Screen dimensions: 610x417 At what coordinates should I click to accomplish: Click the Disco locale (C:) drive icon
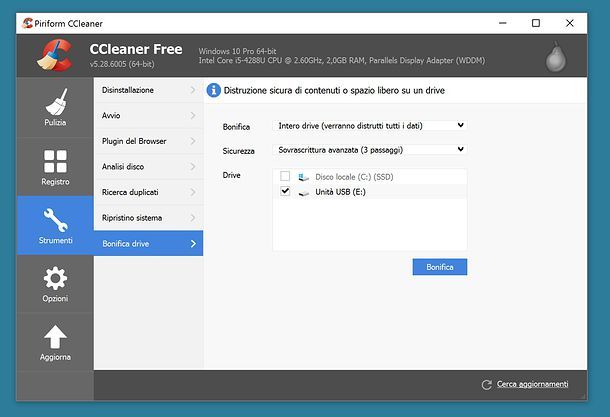[303, 177]
